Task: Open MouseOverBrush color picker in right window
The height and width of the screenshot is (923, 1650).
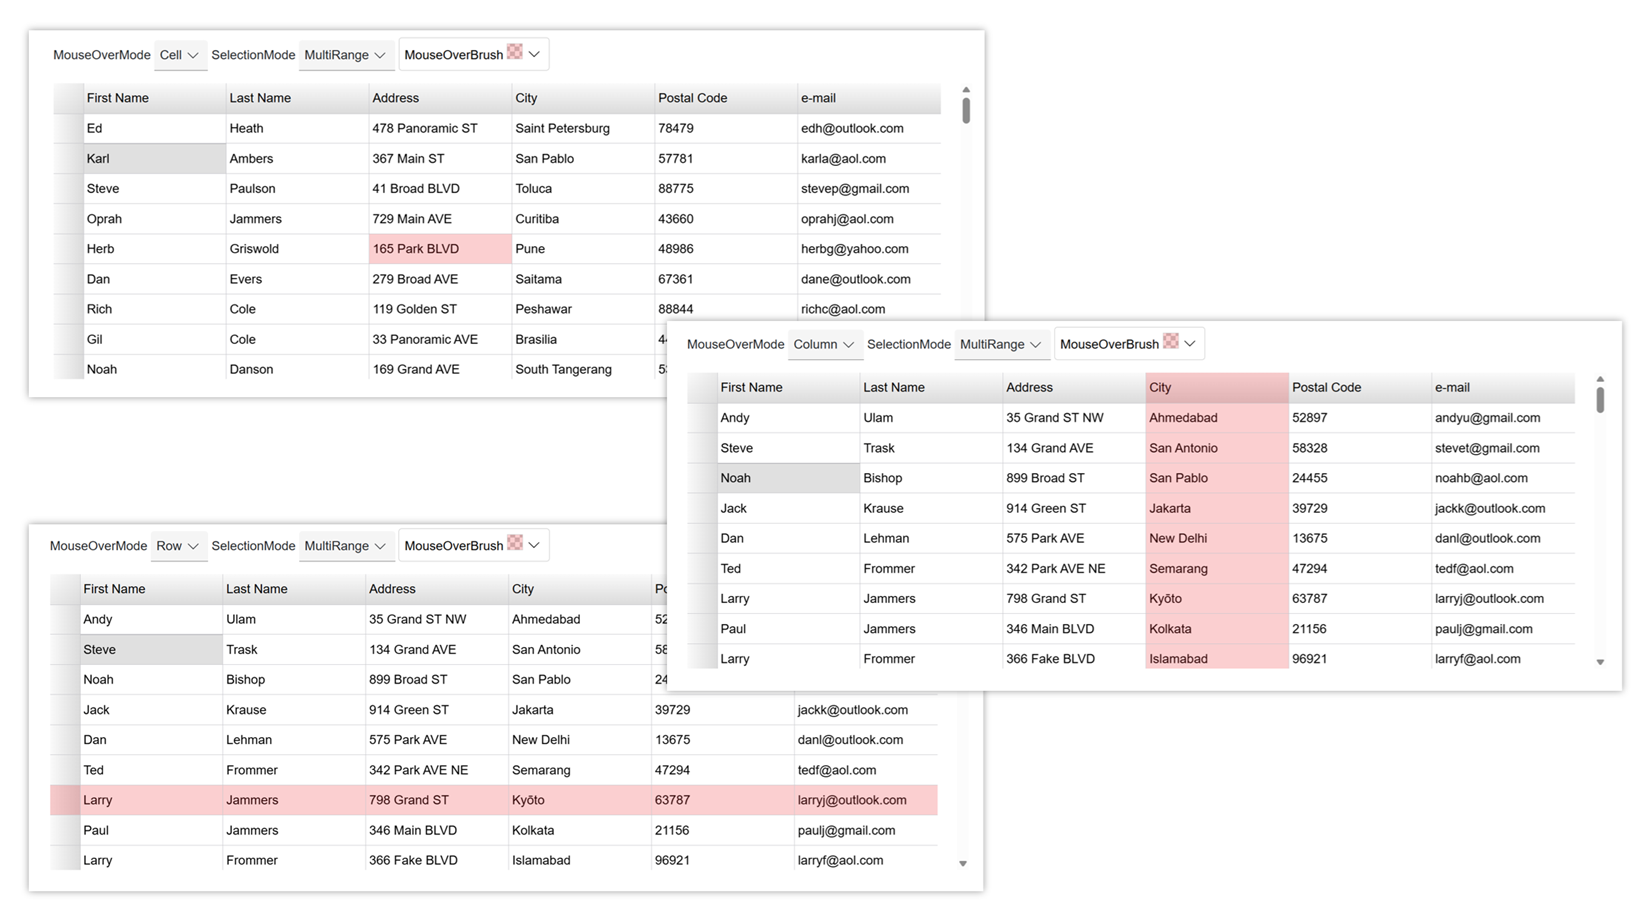Action: (x=1129, y=343)
